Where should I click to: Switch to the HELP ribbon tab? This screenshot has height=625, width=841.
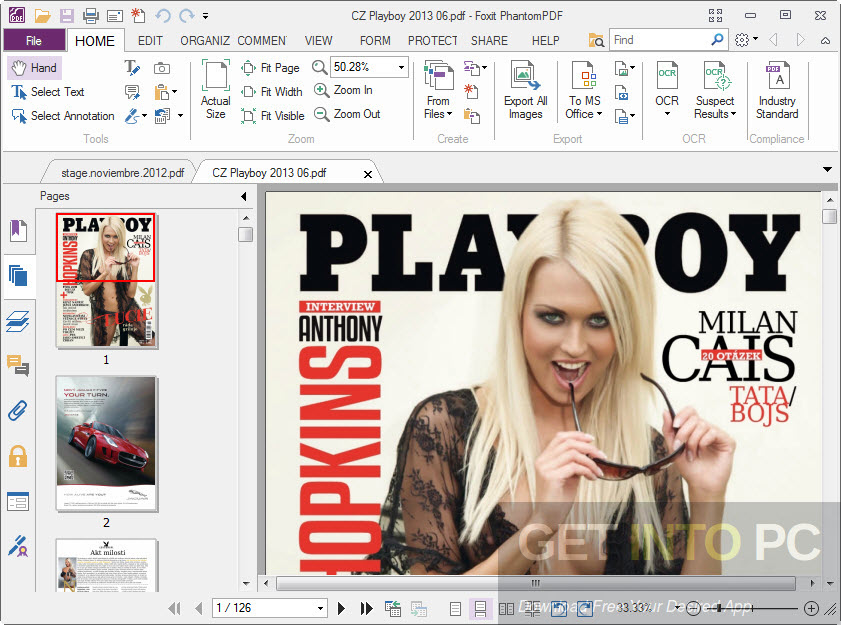tap(545, 41)
